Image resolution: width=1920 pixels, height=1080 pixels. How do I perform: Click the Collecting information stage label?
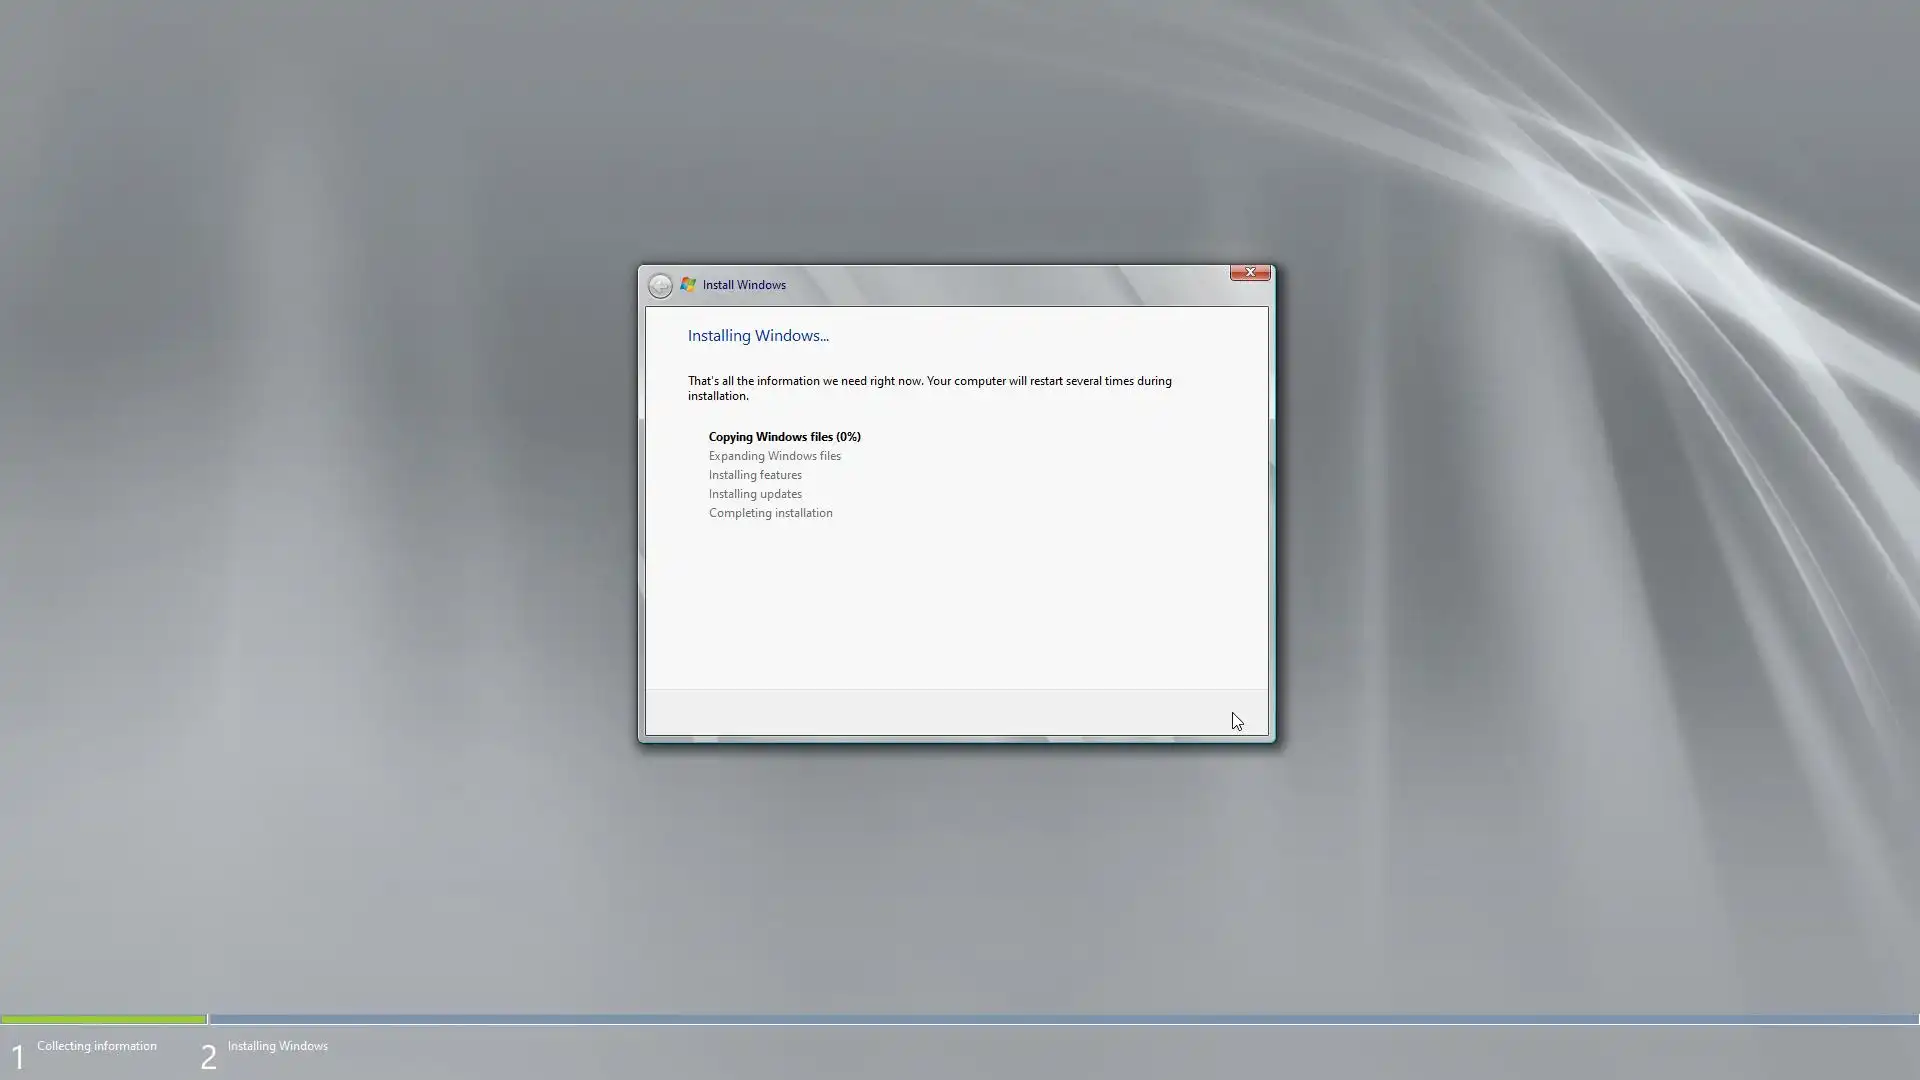coord(97,1046)
